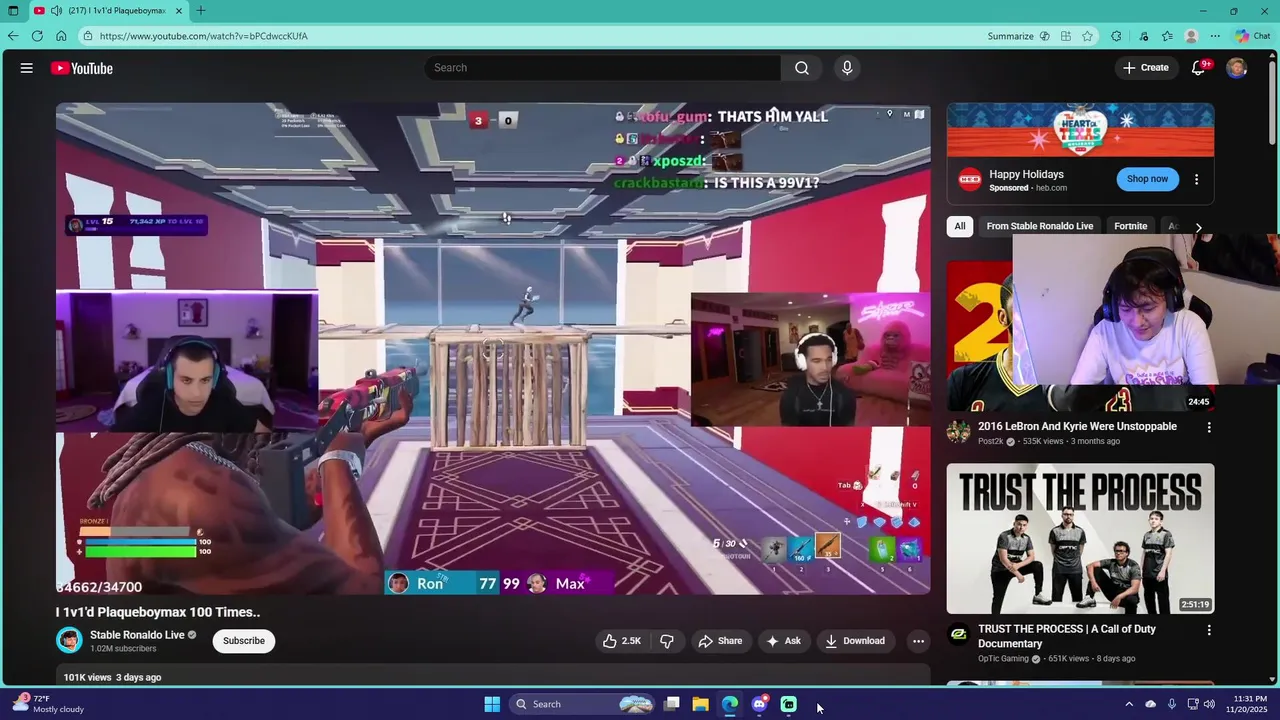Image resolution: width=1280 pixels, height=720 pixels.
Task: Open YouTube notifications bell
Action: coord(1198,68)
